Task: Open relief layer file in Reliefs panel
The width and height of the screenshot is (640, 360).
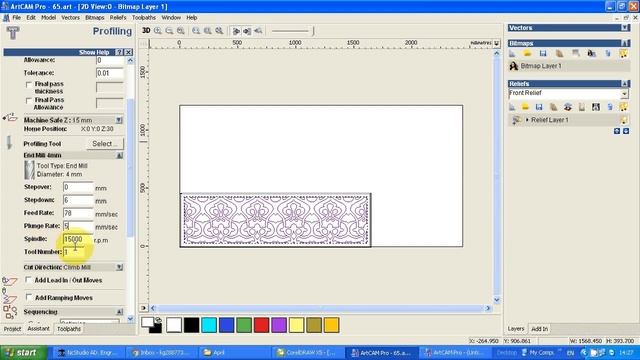Action: tap(525, 107)
